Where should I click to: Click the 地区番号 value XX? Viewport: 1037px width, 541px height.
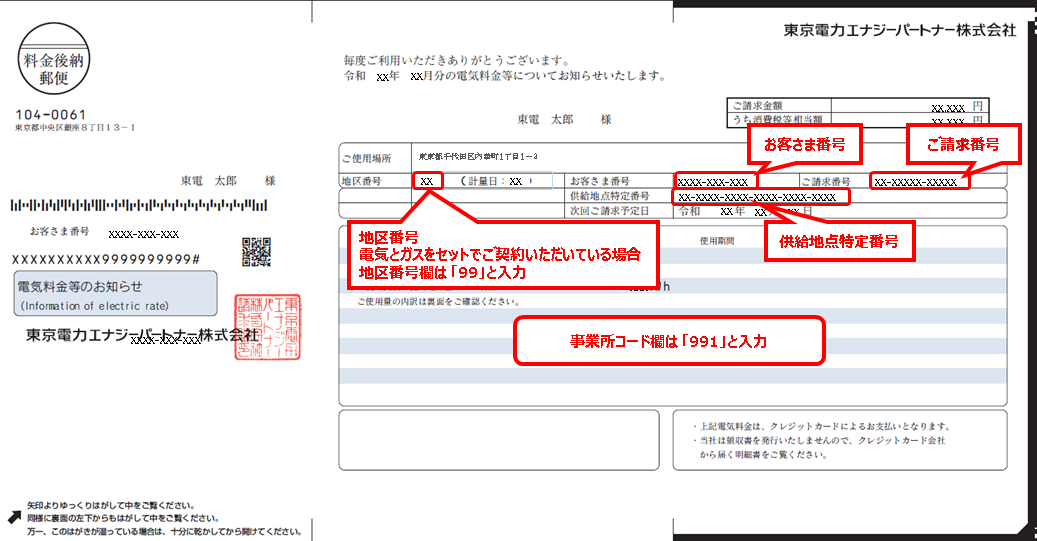point(427,181)
